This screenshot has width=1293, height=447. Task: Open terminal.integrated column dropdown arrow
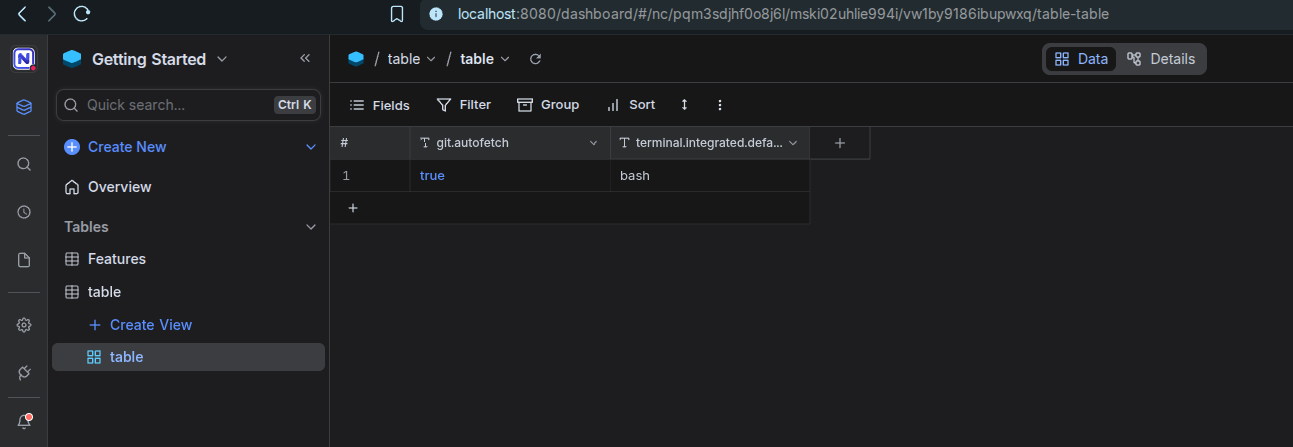pyautogui.click(x=793, y=143)
